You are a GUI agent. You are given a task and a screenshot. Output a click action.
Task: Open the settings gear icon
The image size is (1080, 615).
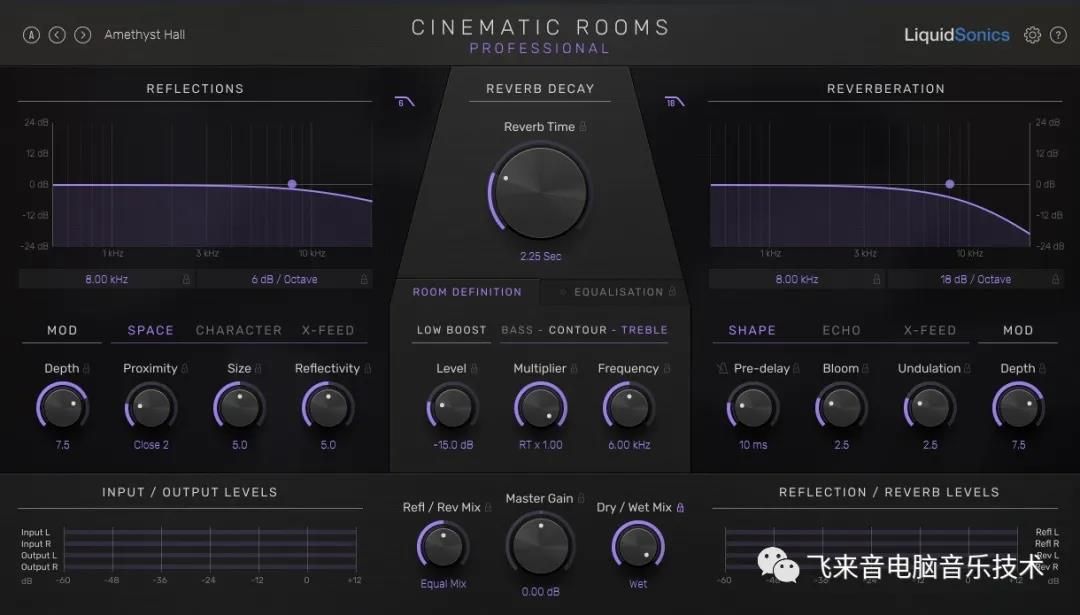click(1032, 35)
